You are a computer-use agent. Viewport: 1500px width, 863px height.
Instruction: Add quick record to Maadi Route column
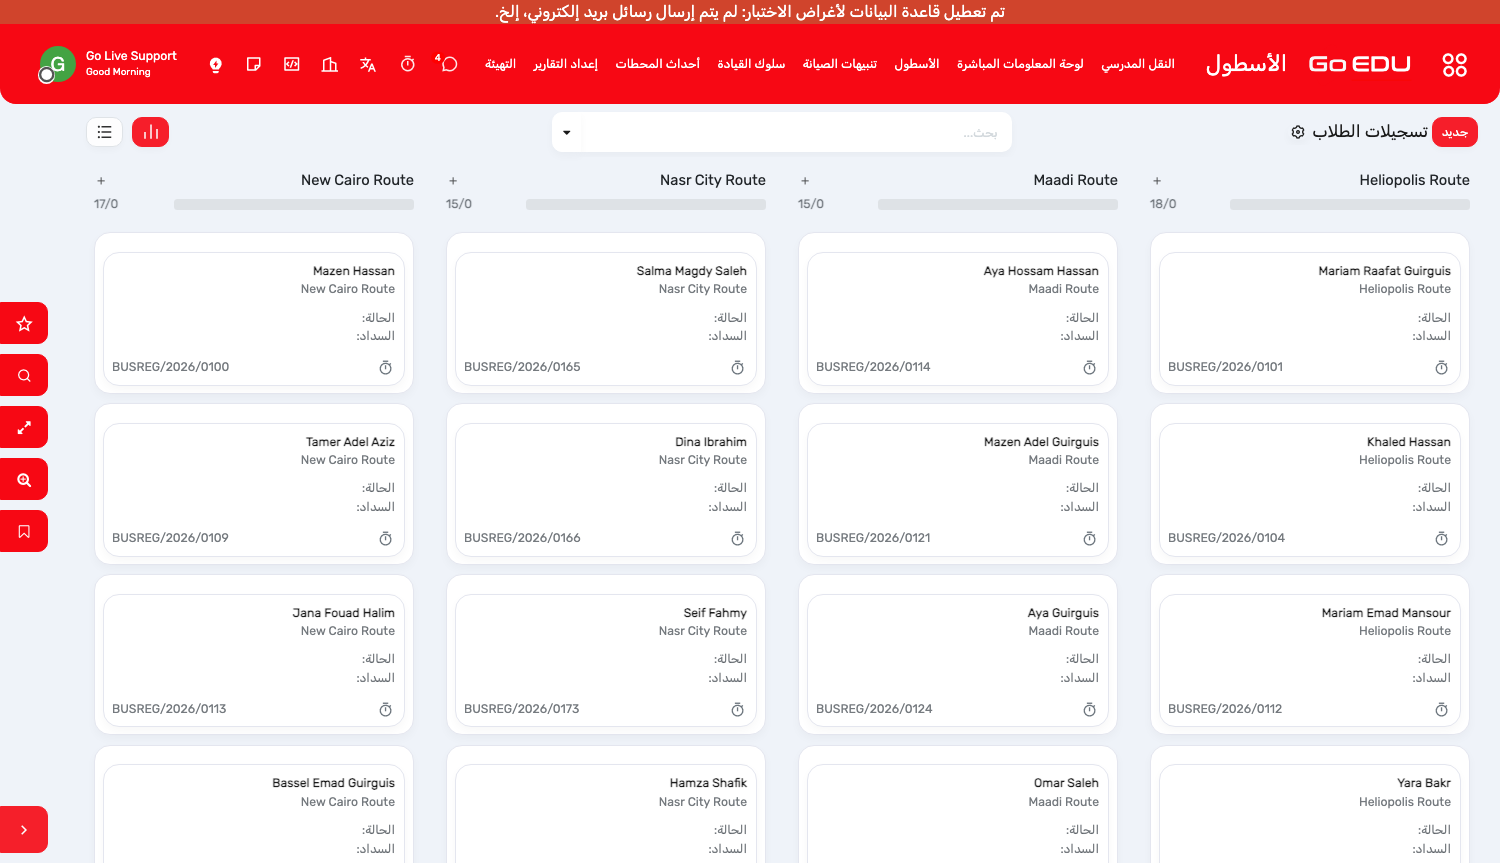click(805, 181)
